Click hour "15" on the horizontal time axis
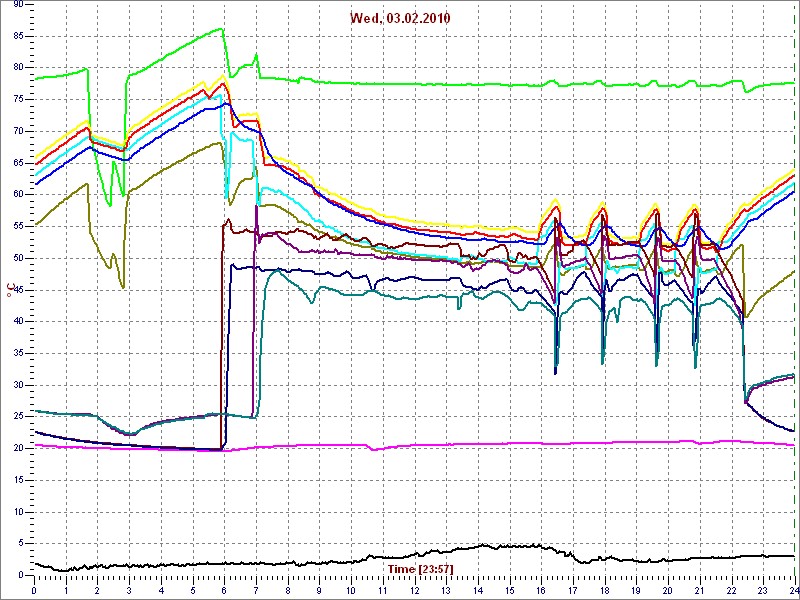Screen dimensions: 800x600 point(510,590)
